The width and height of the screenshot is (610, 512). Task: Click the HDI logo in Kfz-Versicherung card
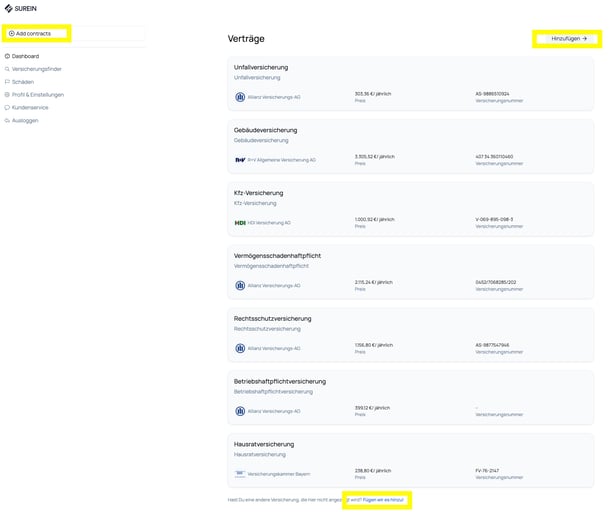coord(240,223)
